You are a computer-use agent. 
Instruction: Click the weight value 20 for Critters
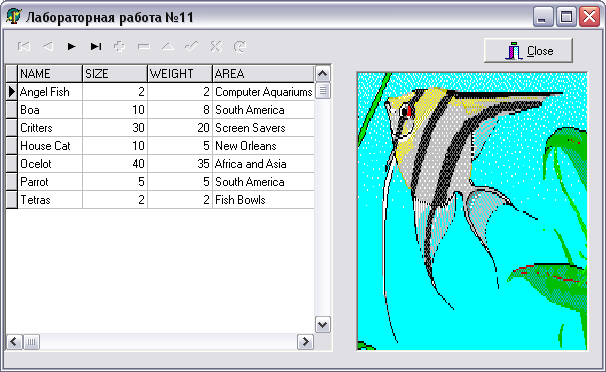(x=180, y=128)
